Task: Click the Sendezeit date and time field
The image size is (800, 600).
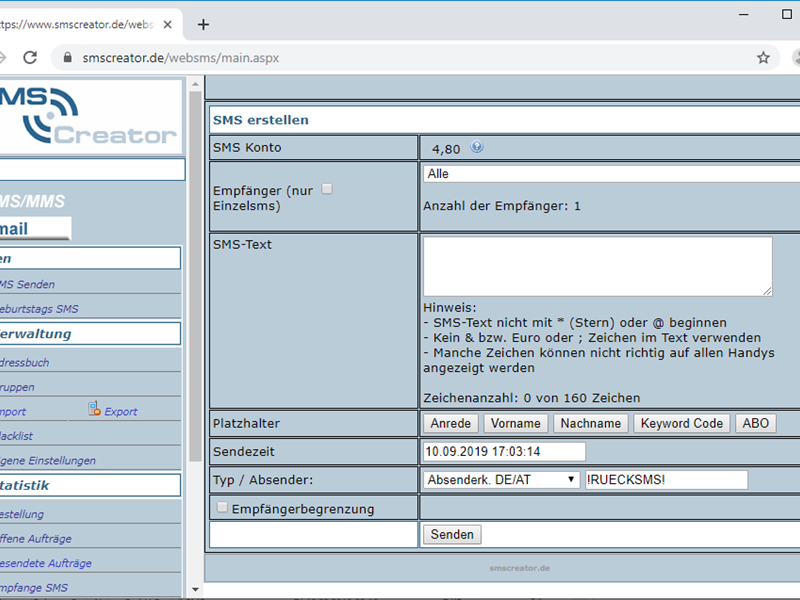Action: coord(503,452)
